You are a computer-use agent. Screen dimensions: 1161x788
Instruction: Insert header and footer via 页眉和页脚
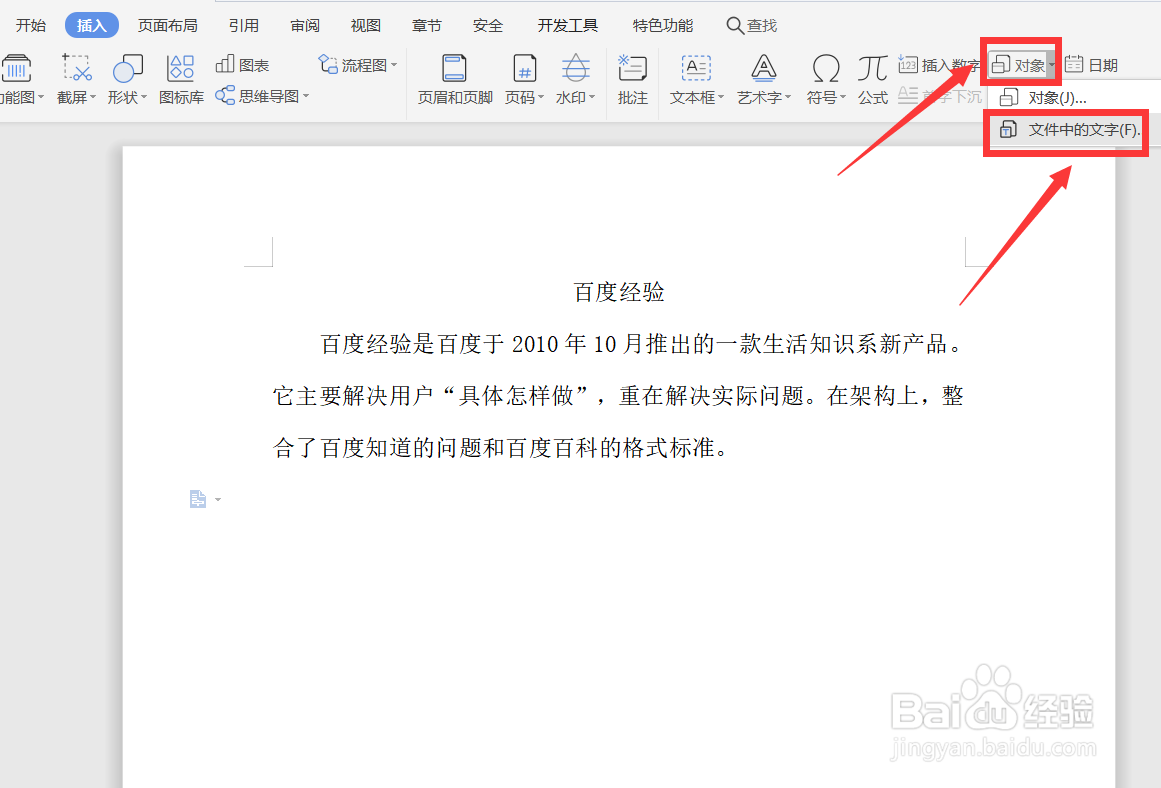(453, 79)
